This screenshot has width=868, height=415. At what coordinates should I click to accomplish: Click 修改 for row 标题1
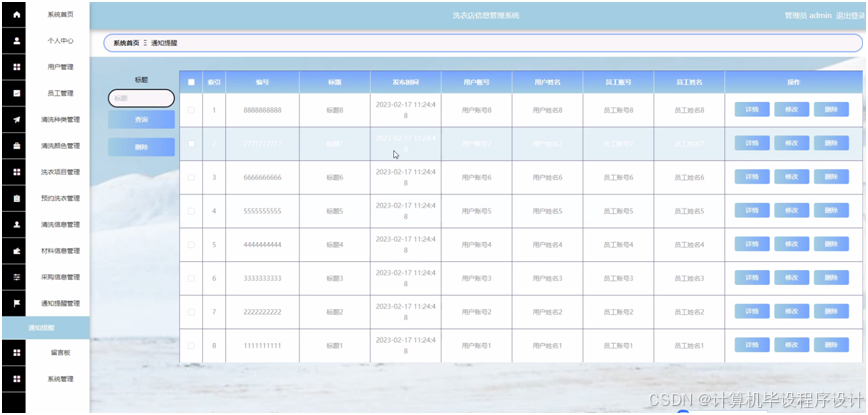pyautogui.click(x=792, y=345)
